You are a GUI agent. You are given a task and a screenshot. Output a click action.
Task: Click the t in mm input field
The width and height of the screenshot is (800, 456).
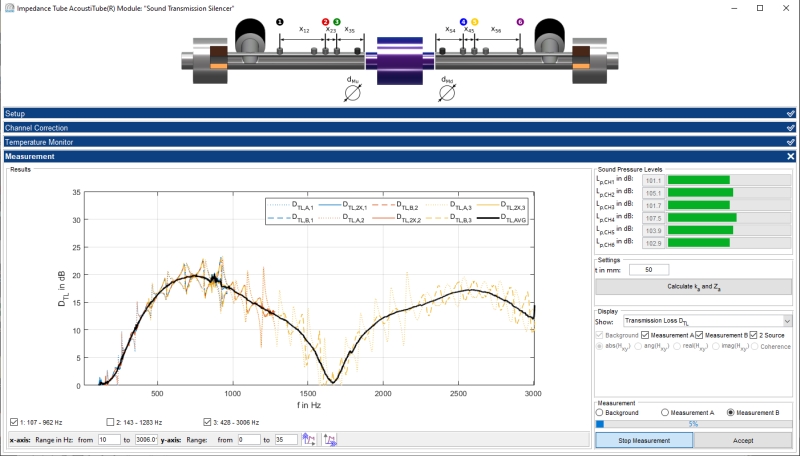click(x=649, y=269)
